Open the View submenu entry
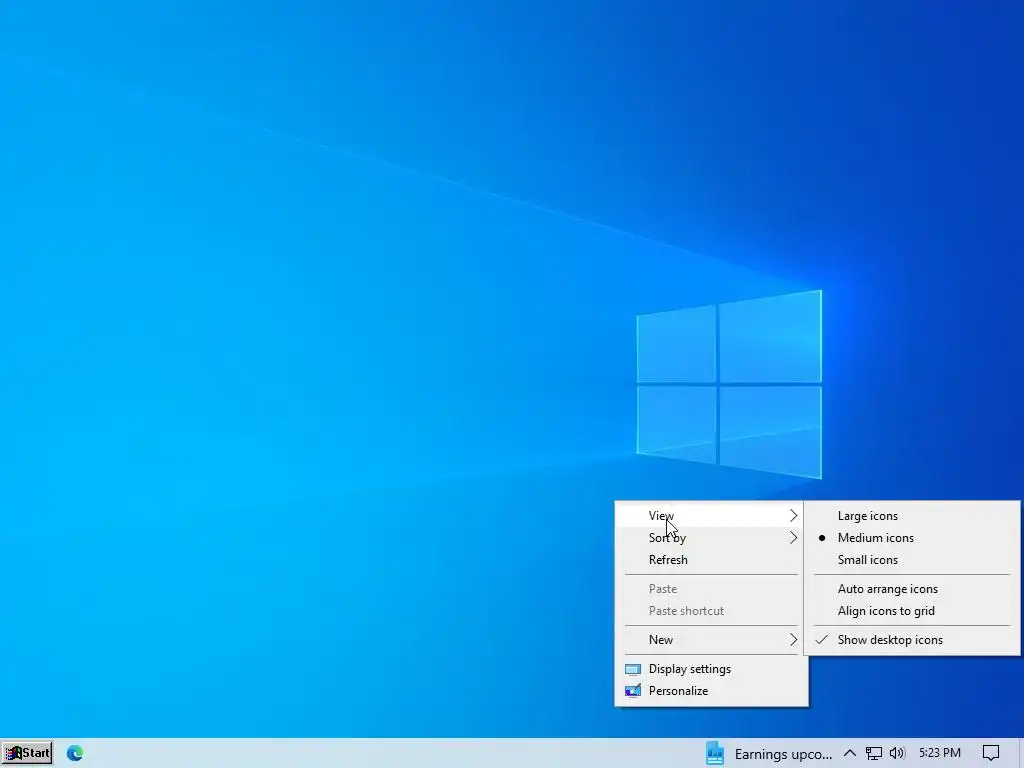The width and height of the screenshot is (1024, 768). tap(711, 516)
